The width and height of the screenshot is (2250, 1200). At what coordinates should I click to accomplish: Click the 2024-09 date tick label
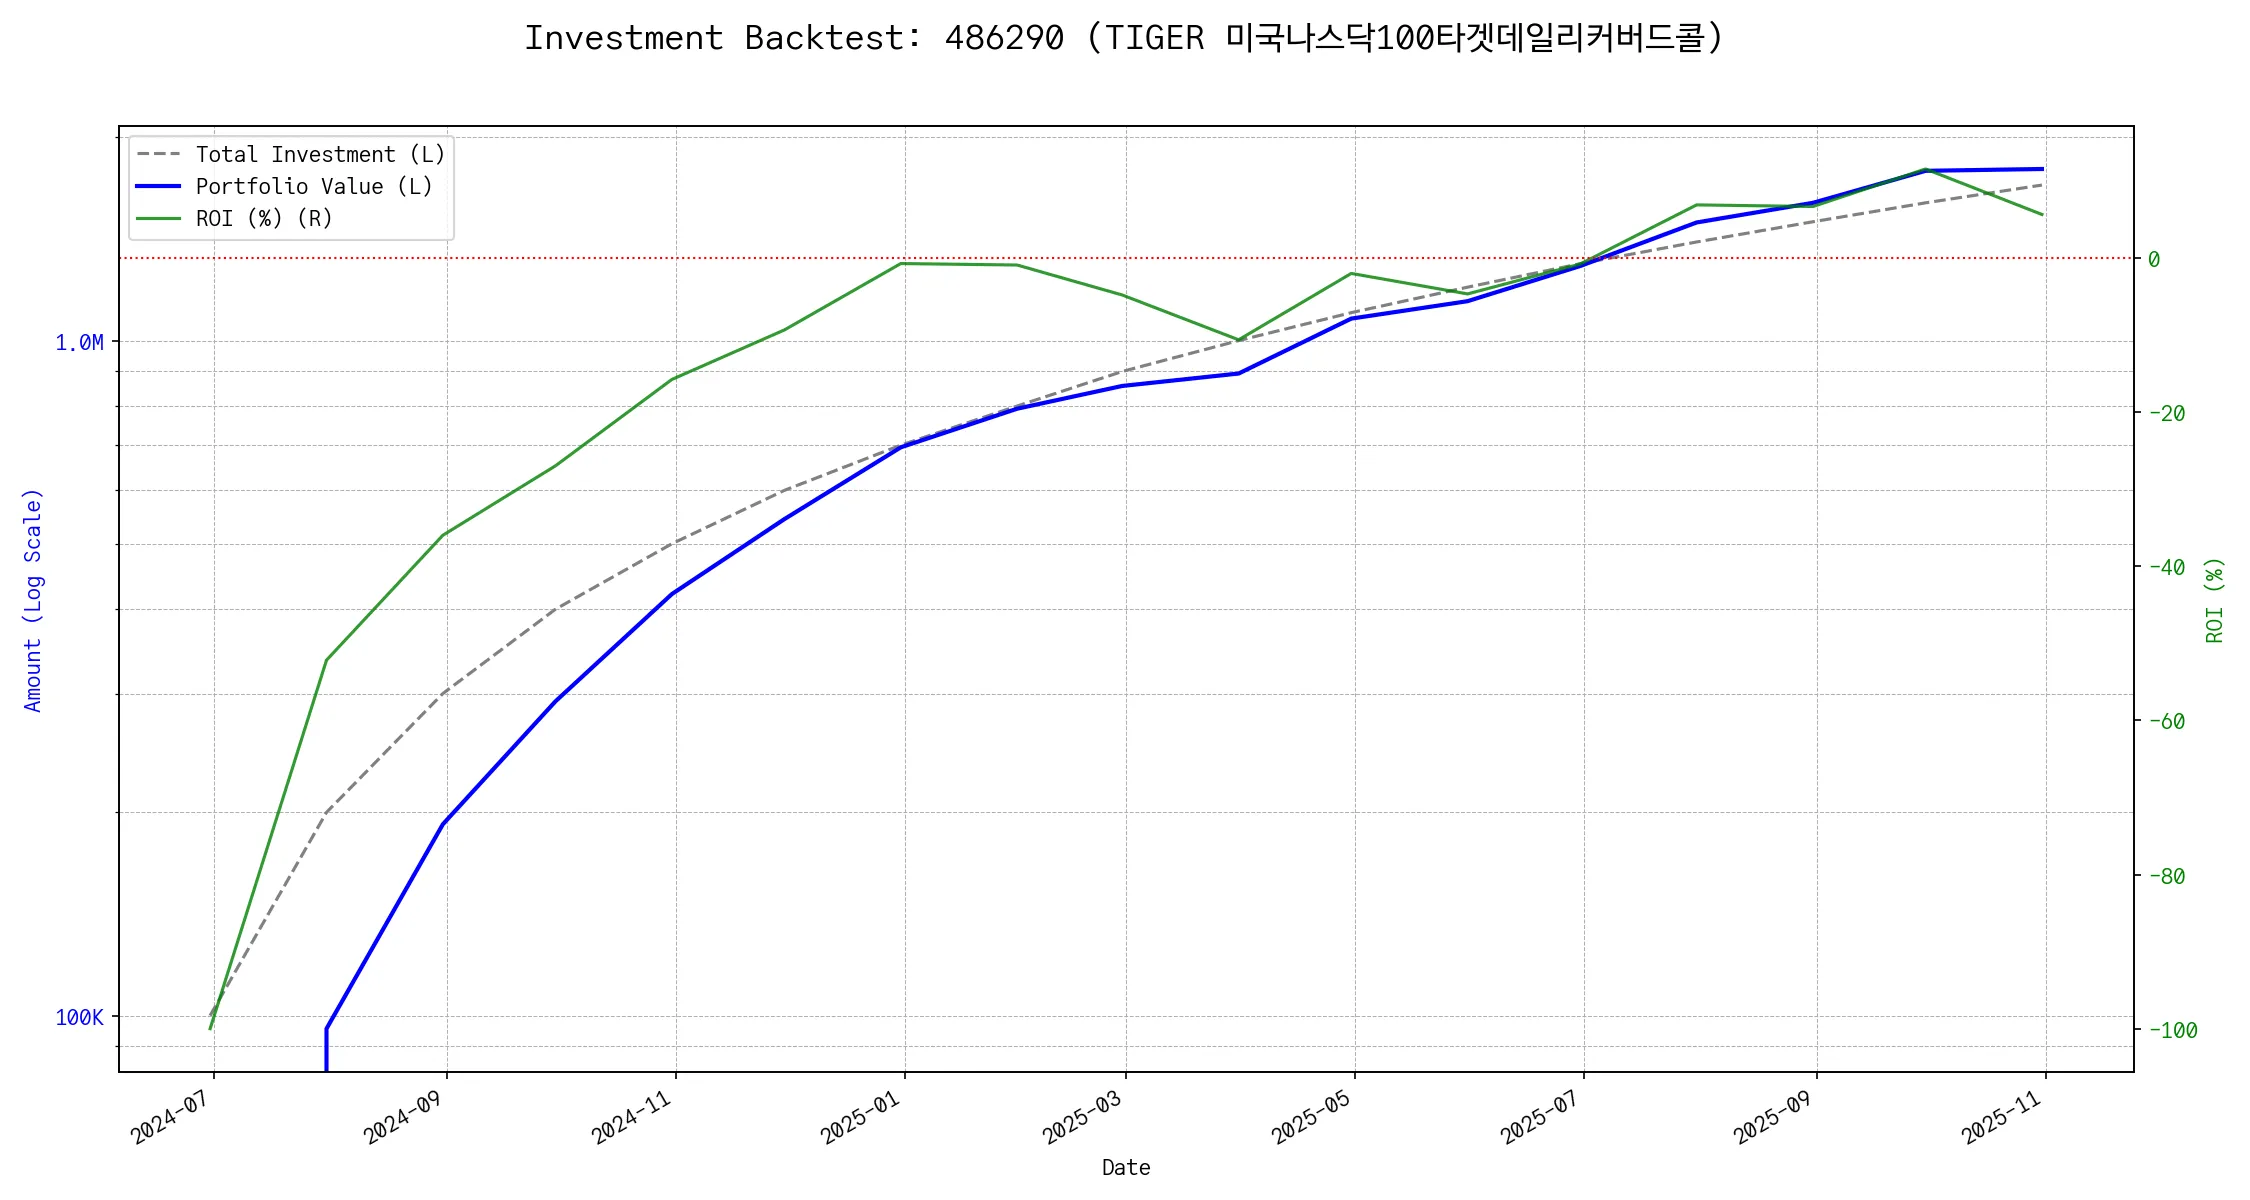point(402,1116)
